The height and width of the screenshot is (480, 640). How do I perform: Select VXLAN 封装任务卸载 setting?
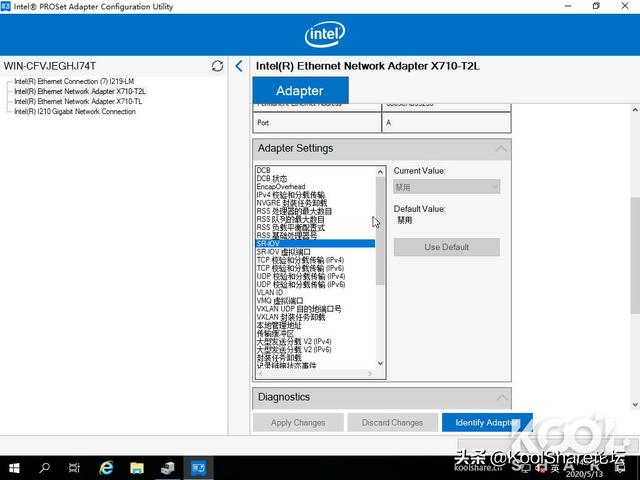(x=291, y=317)
